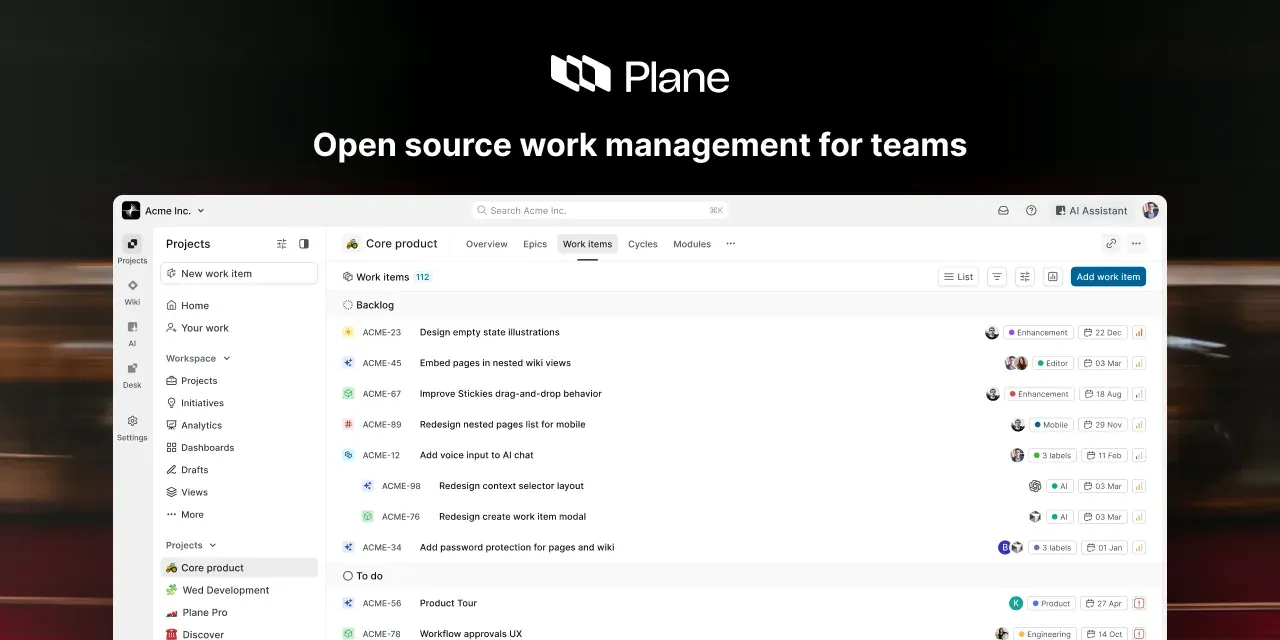Screen dimensions: 1280x640
Task: Collapse the sidebar with panel icon
Action: click(304, 244)
